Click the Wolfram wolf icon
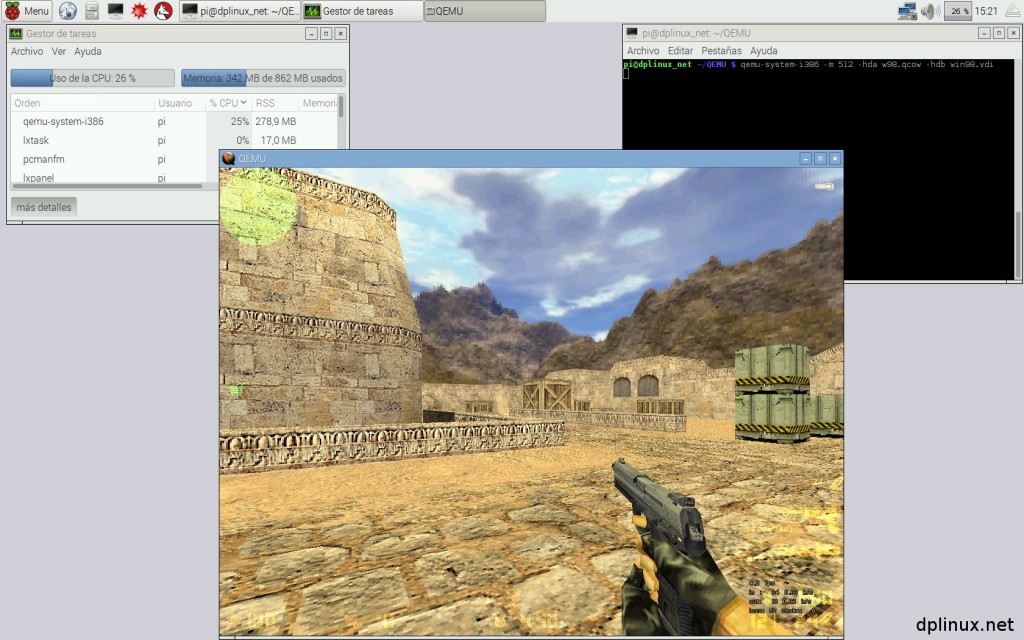Screen dimensions: 1024x640 tap(163, 11)
